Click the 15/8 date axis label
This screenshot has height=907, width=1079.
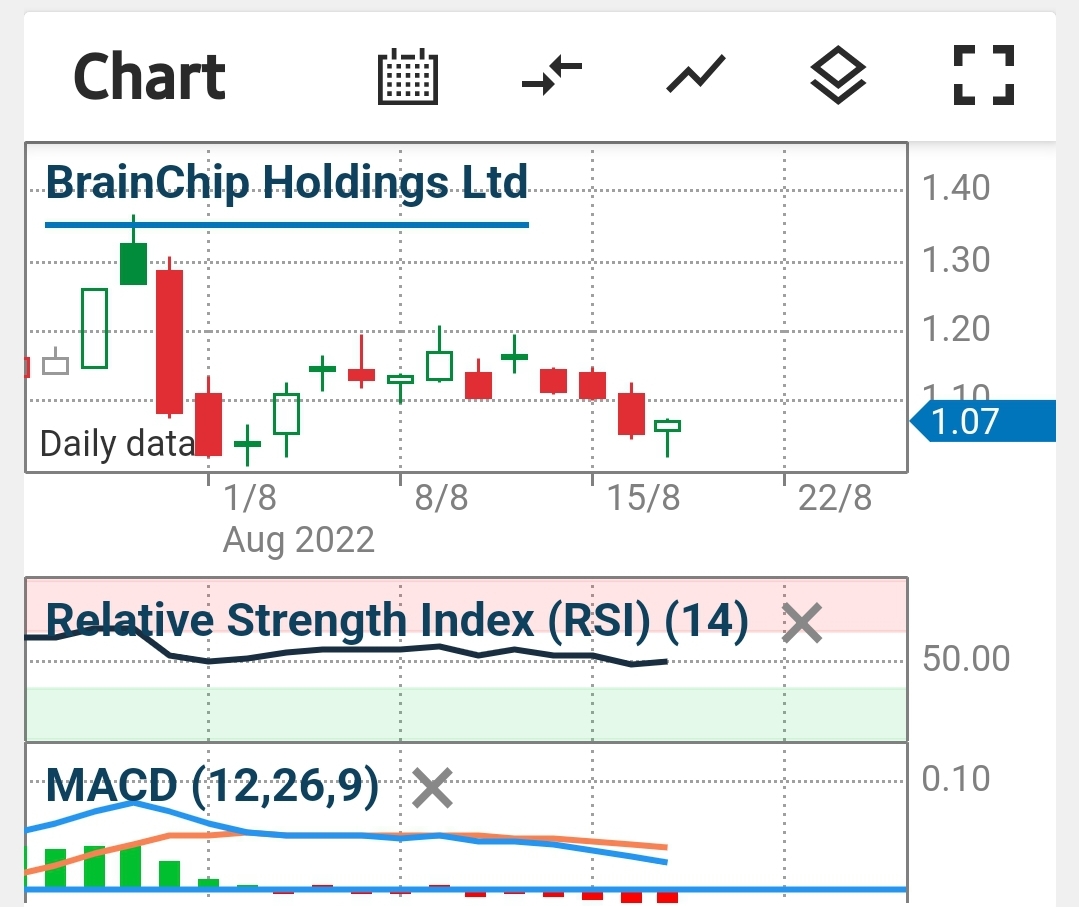(x=643, y=498)
